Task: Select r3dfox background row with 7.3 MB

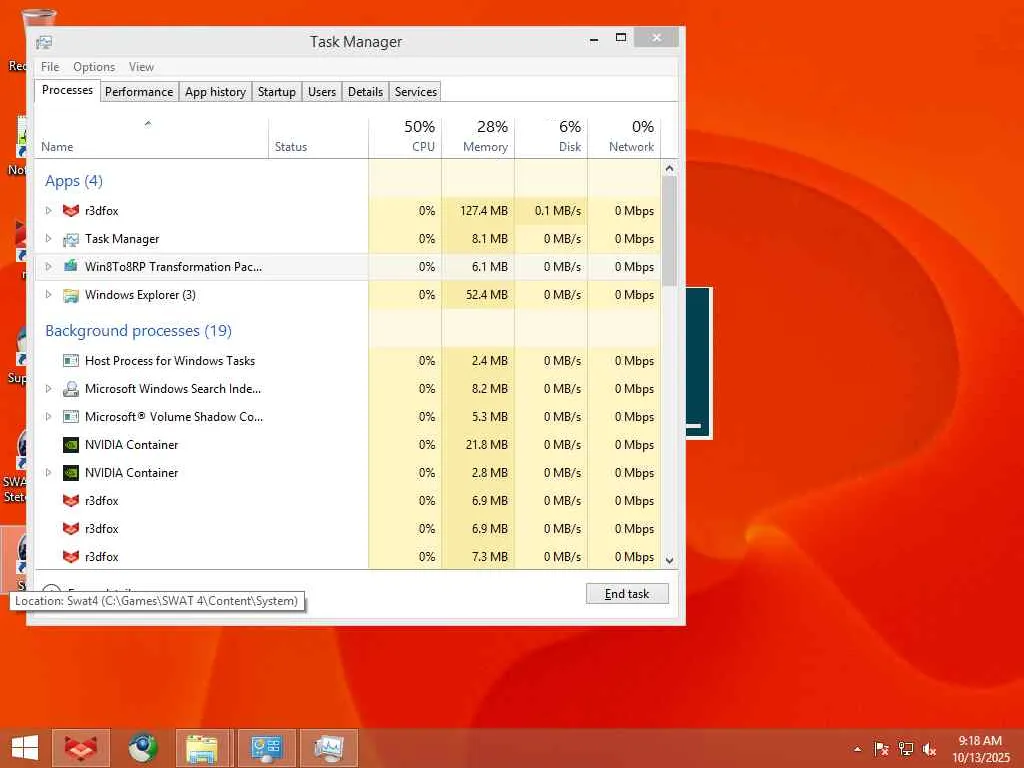Action: [x=347, y=556]
